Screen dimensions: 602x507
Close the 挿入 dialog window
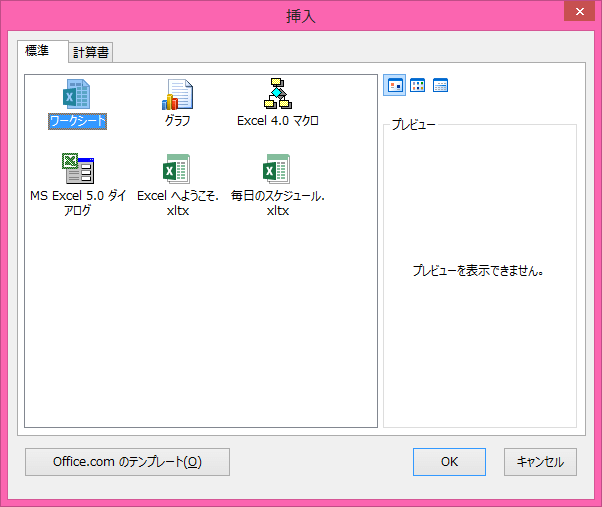[x=579, y=11]
